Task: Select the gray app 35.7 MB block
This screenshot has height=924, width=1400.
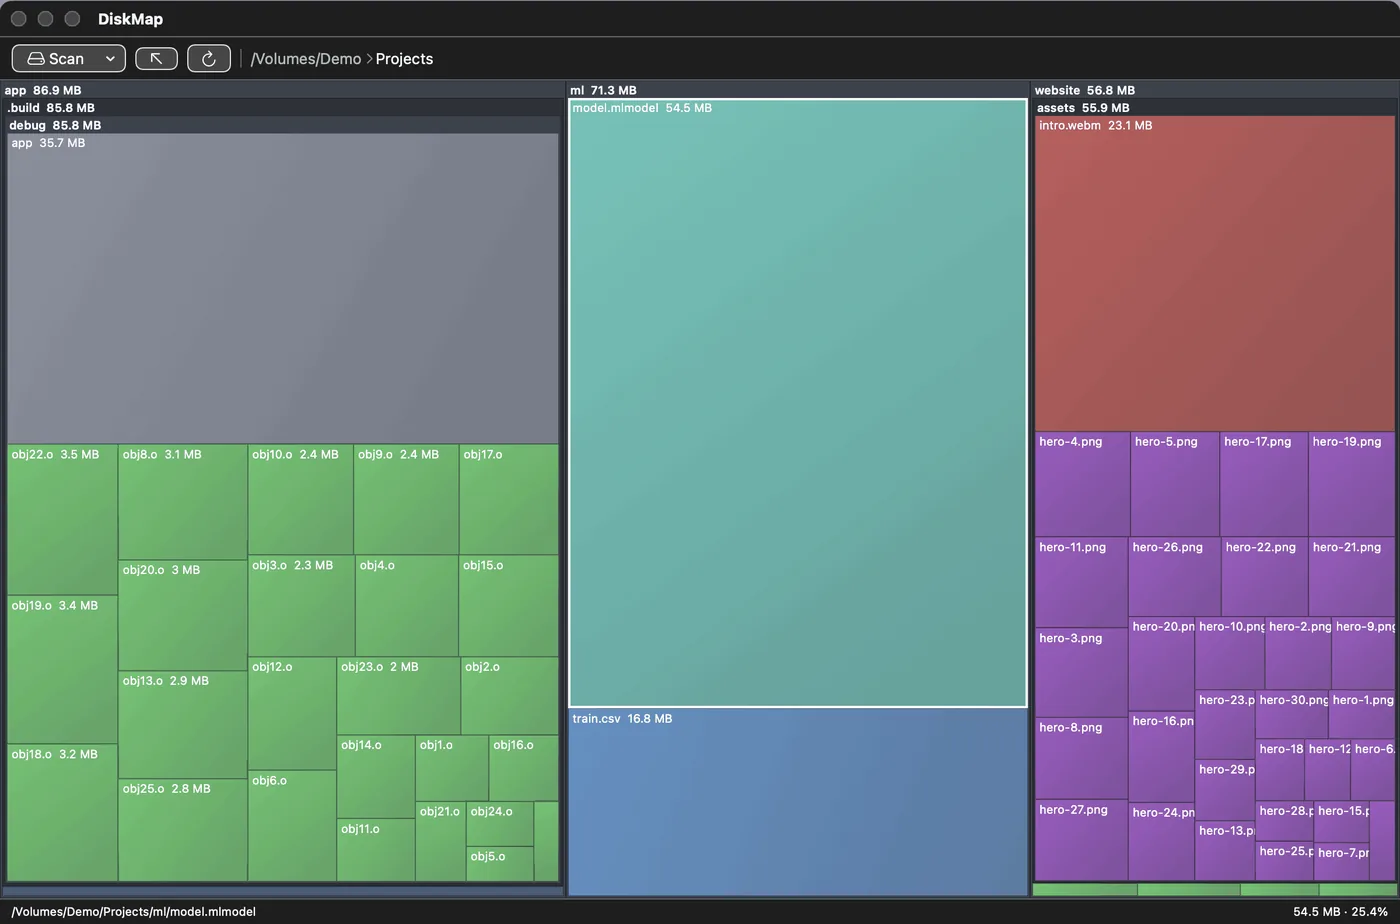Action: [x=283, y=289]
